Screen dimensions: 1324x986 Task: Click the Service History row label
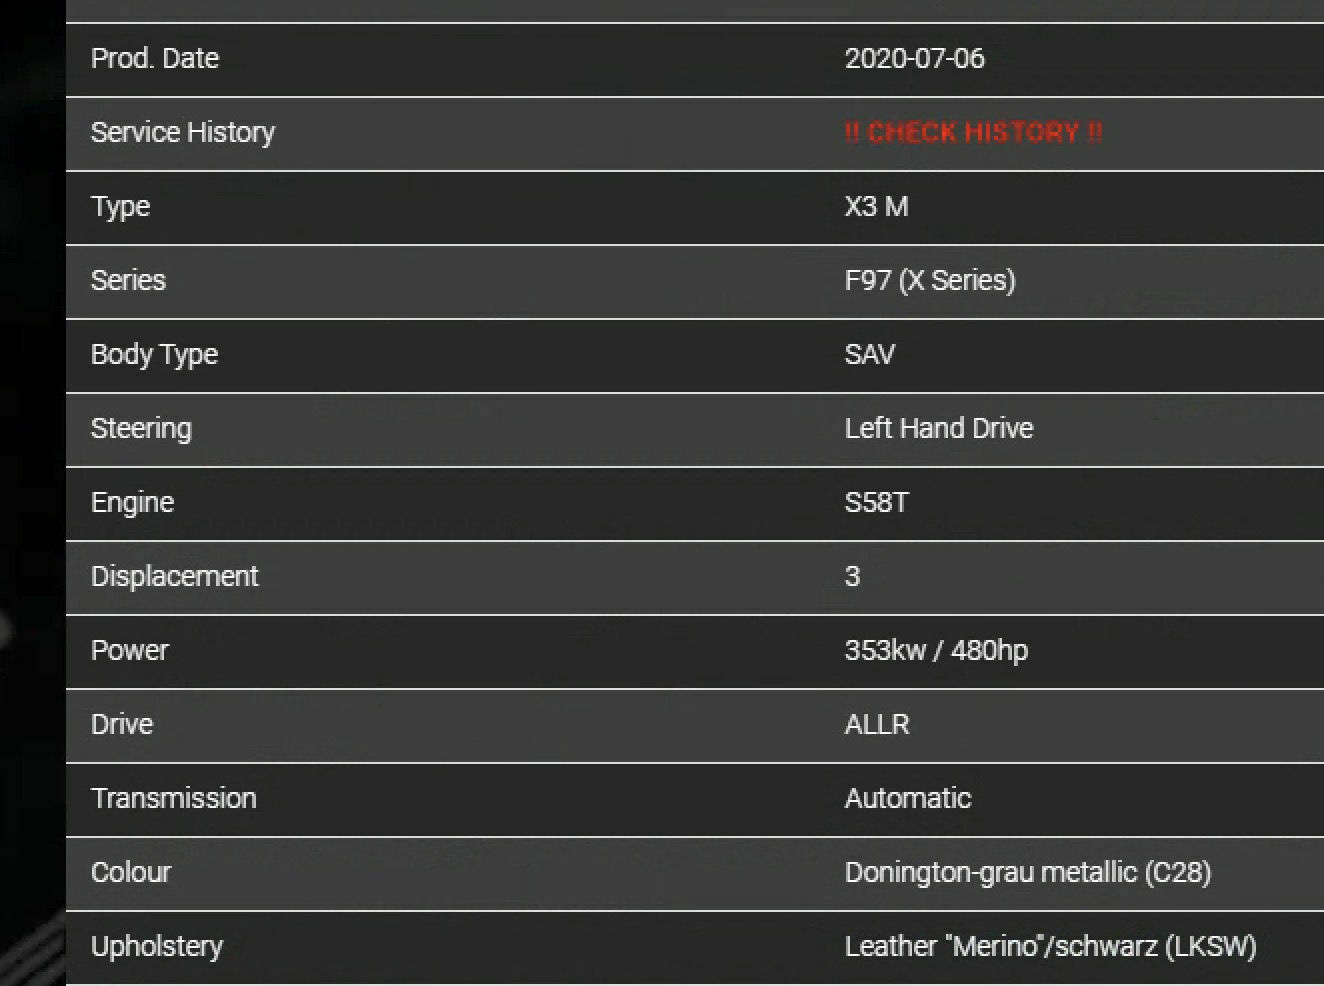[182, 132]
